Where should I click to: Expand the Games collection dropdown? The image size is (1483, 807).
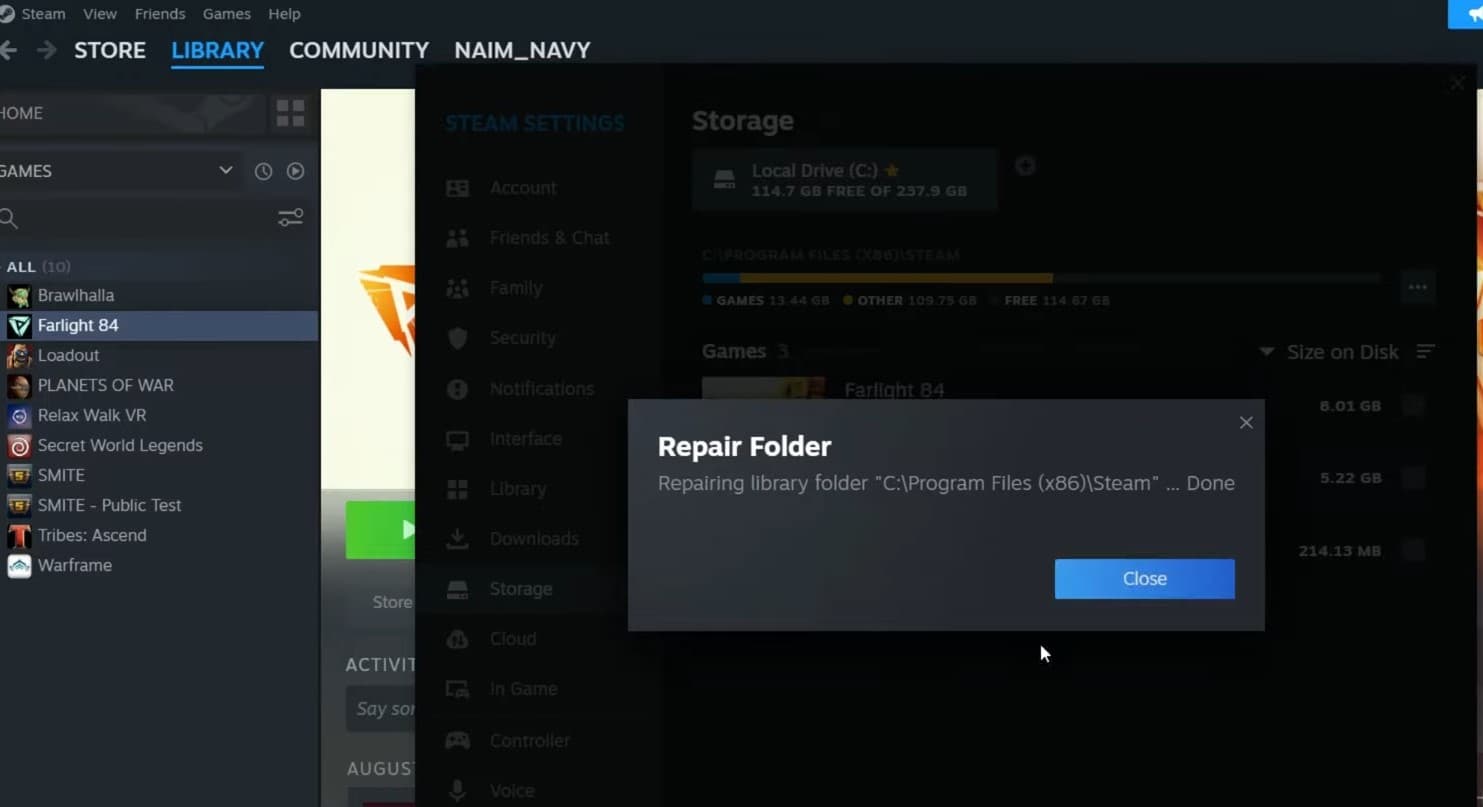point(226,171)
